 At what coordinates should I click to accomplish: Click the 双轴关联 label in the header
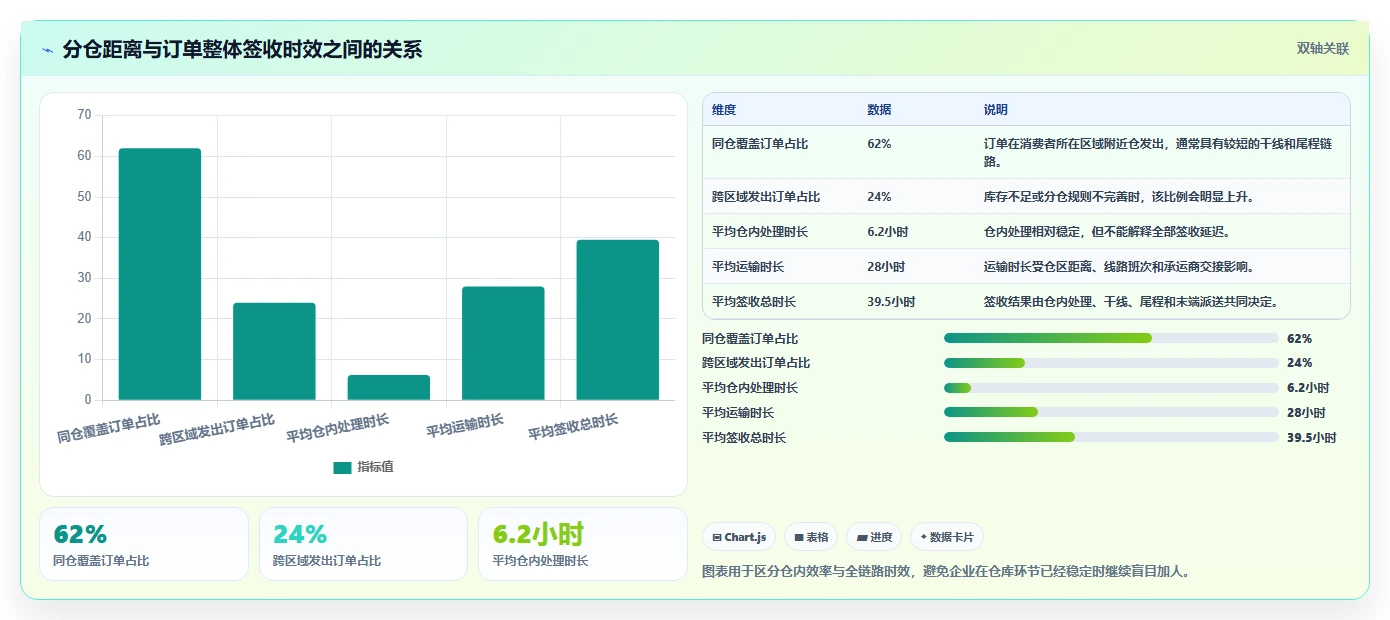[1323, 49]
